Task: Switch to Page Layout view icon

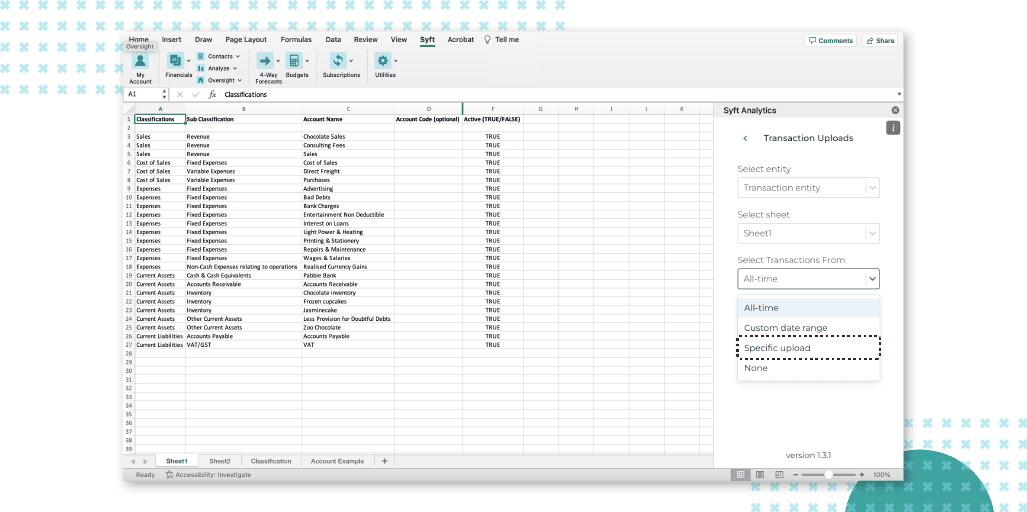Action: tap(760, 475)
